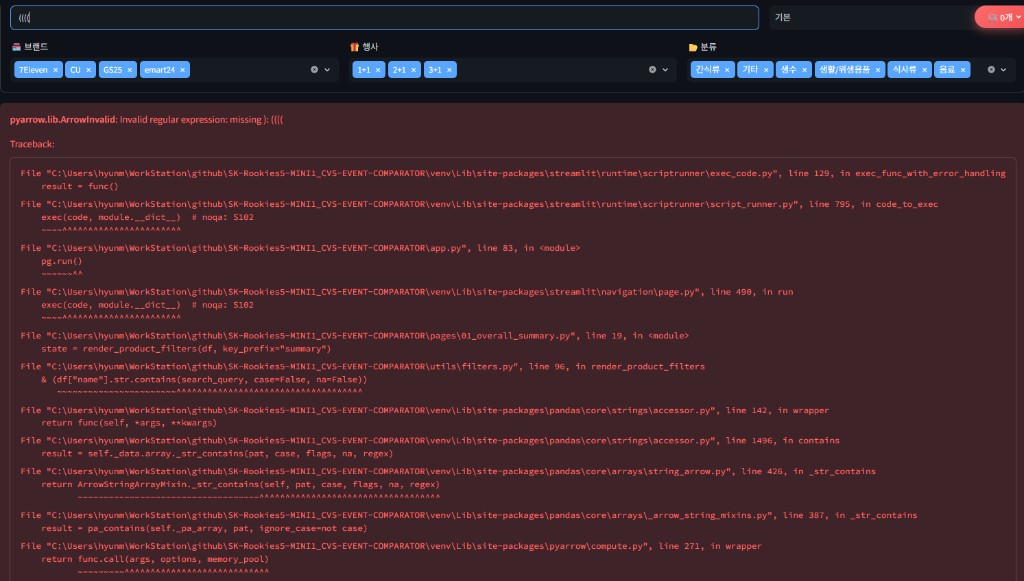
Task: Clear all selected brand filters
Action: click(314, 70)
